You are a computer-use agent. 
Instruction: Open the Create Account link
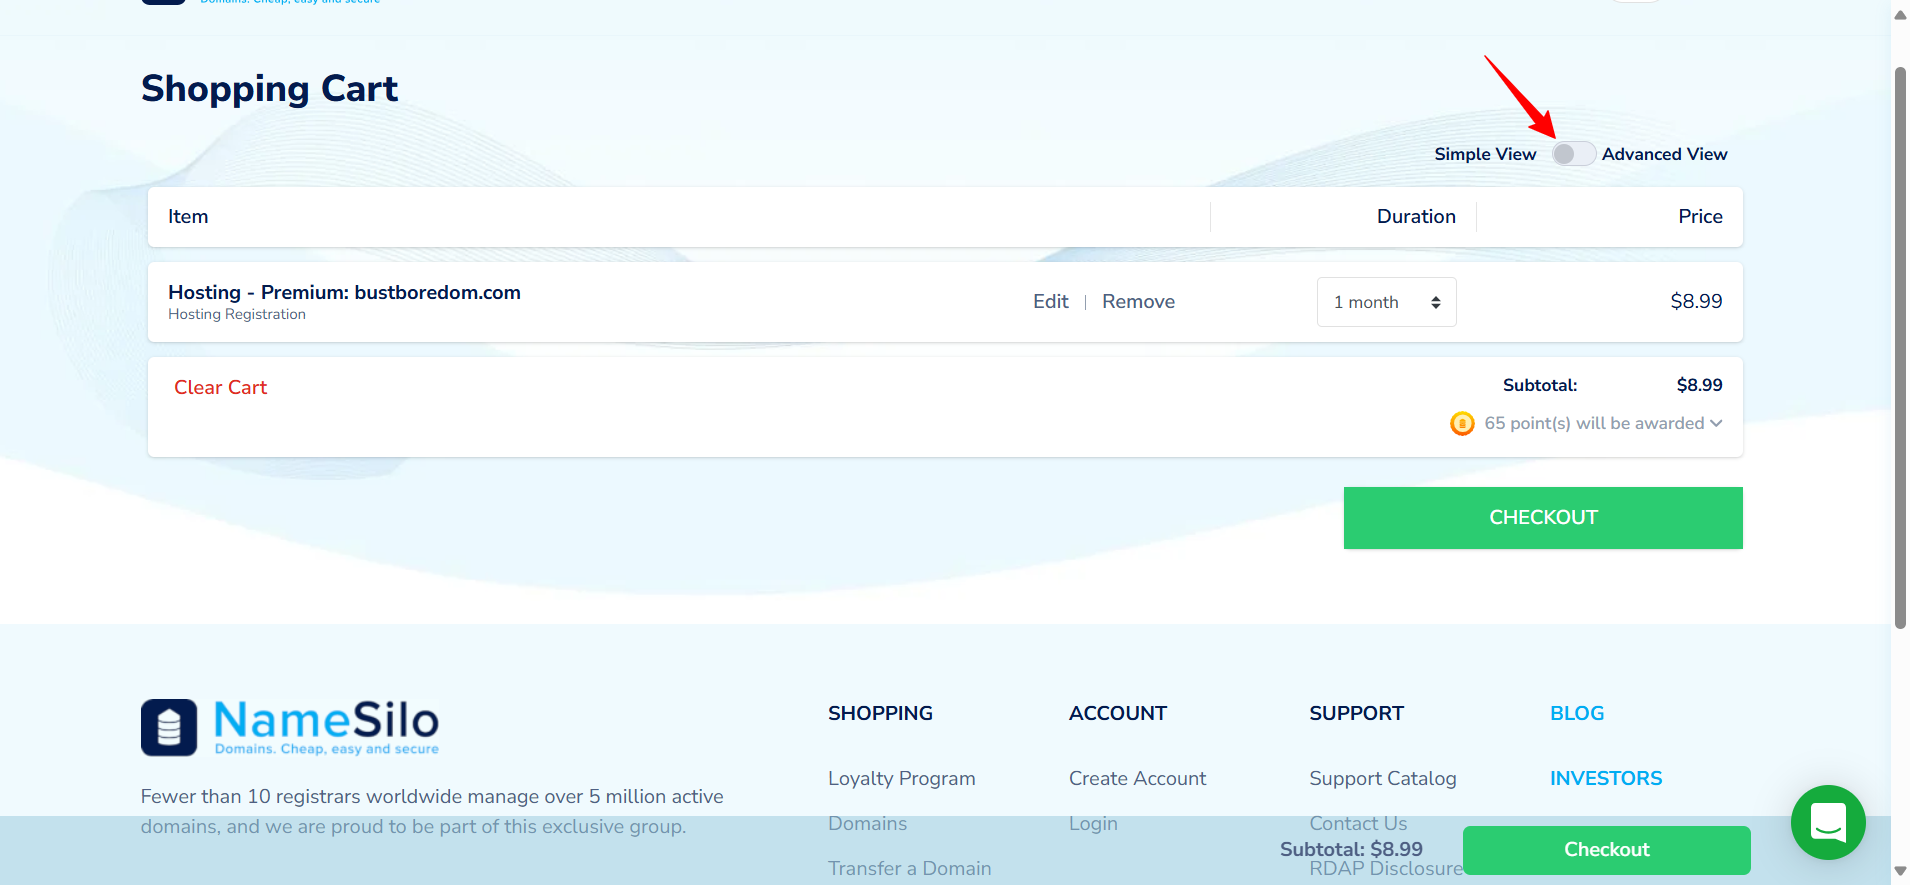pyautogui.click(x=1137, y=778)
